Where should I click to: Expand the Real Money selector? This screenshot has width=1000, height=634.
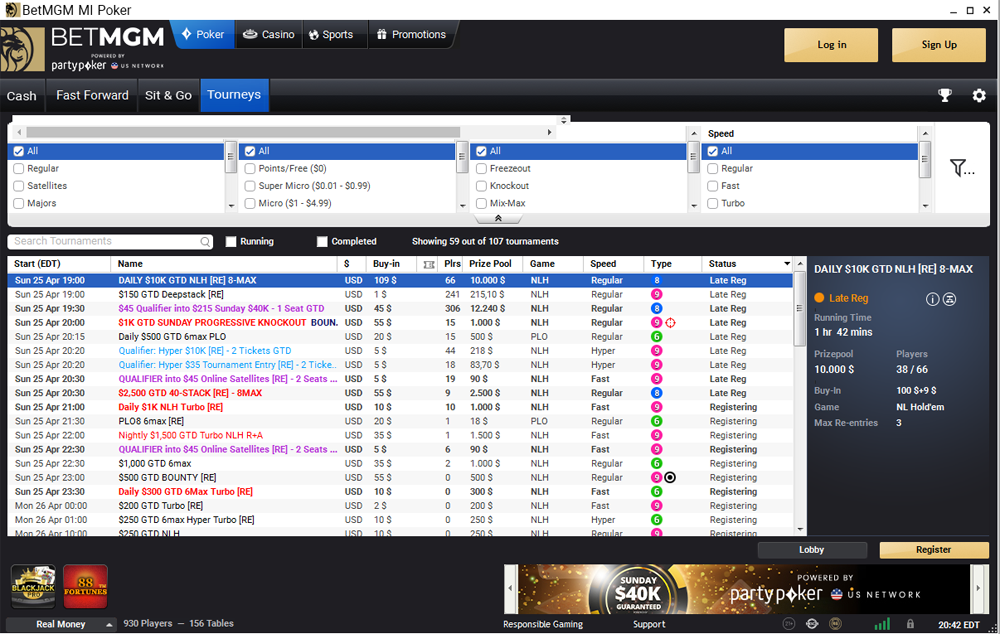[61, 624]
